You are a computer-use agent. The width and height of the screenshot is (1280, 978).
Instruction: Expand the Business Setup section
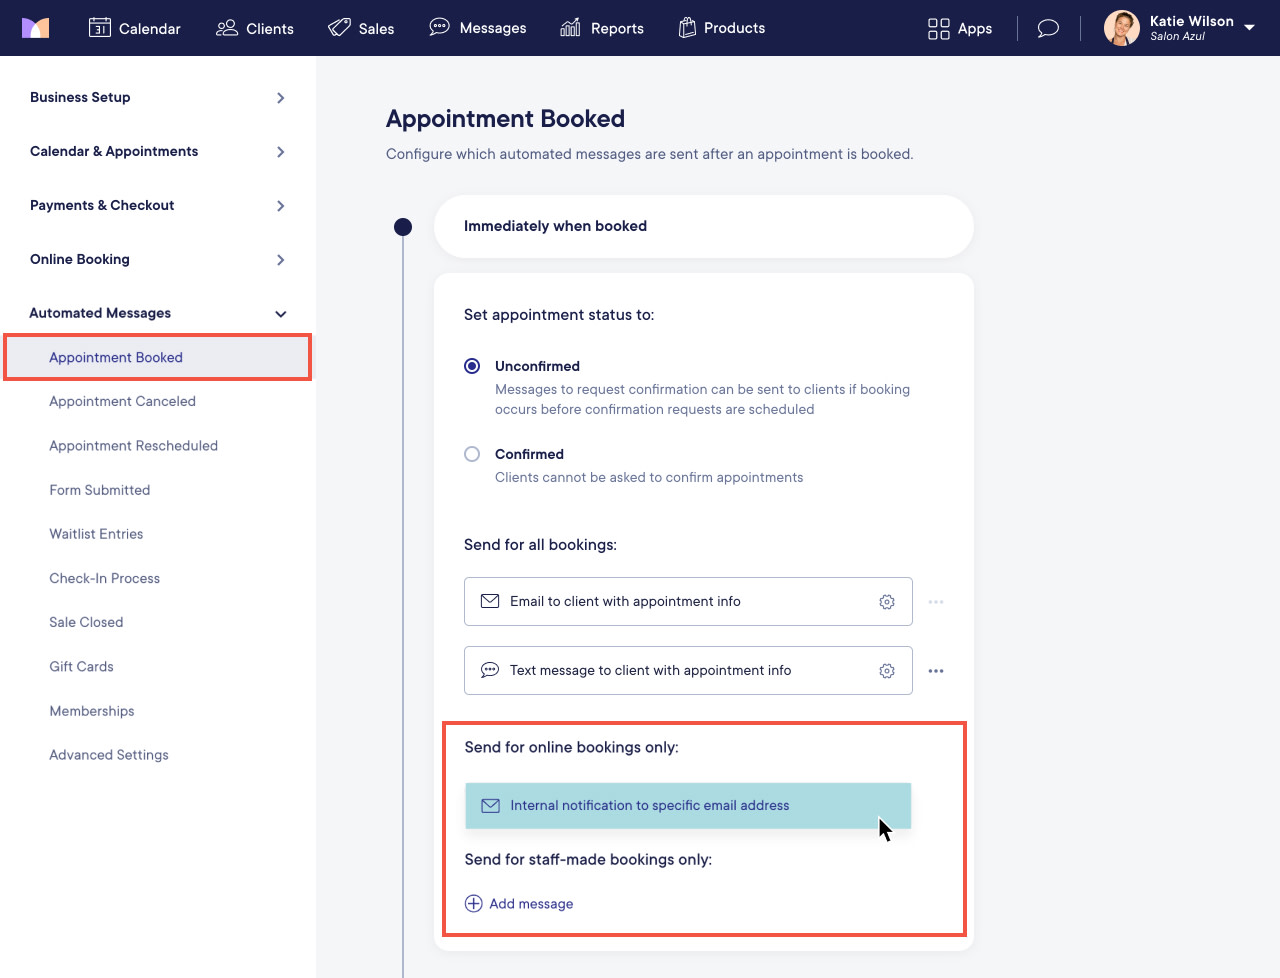(280, 98)
